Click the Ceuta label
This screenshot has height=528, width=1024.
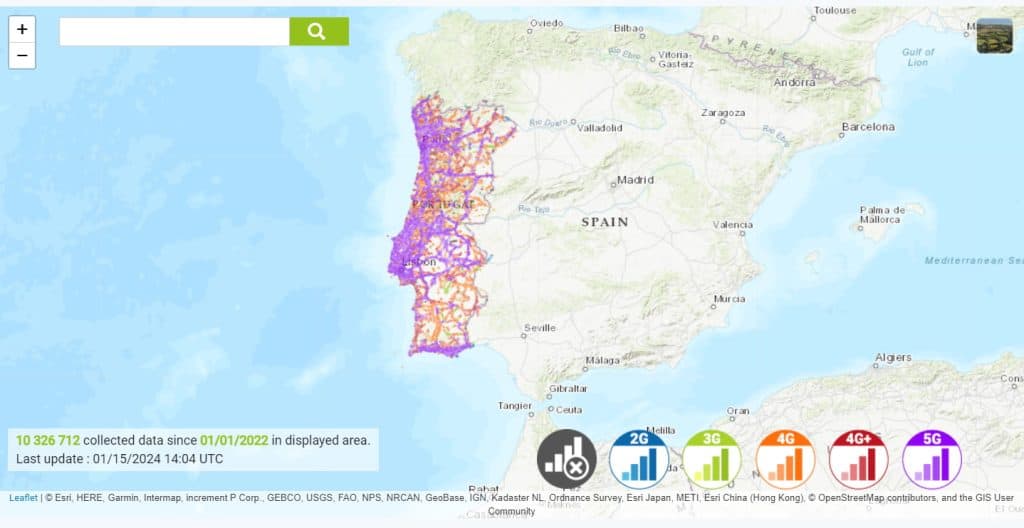[x=568, y=410]
